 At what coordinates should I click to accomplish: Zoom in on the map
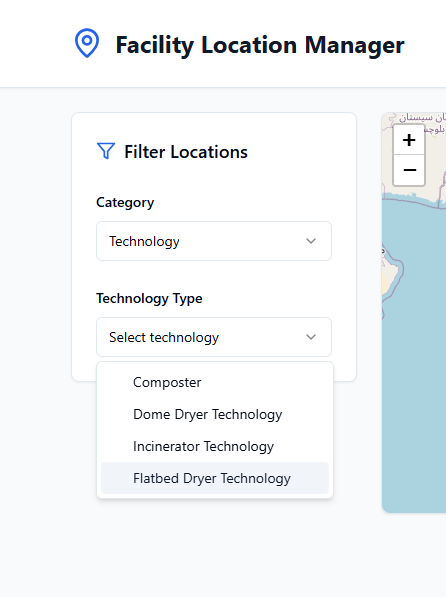point(409,140)
